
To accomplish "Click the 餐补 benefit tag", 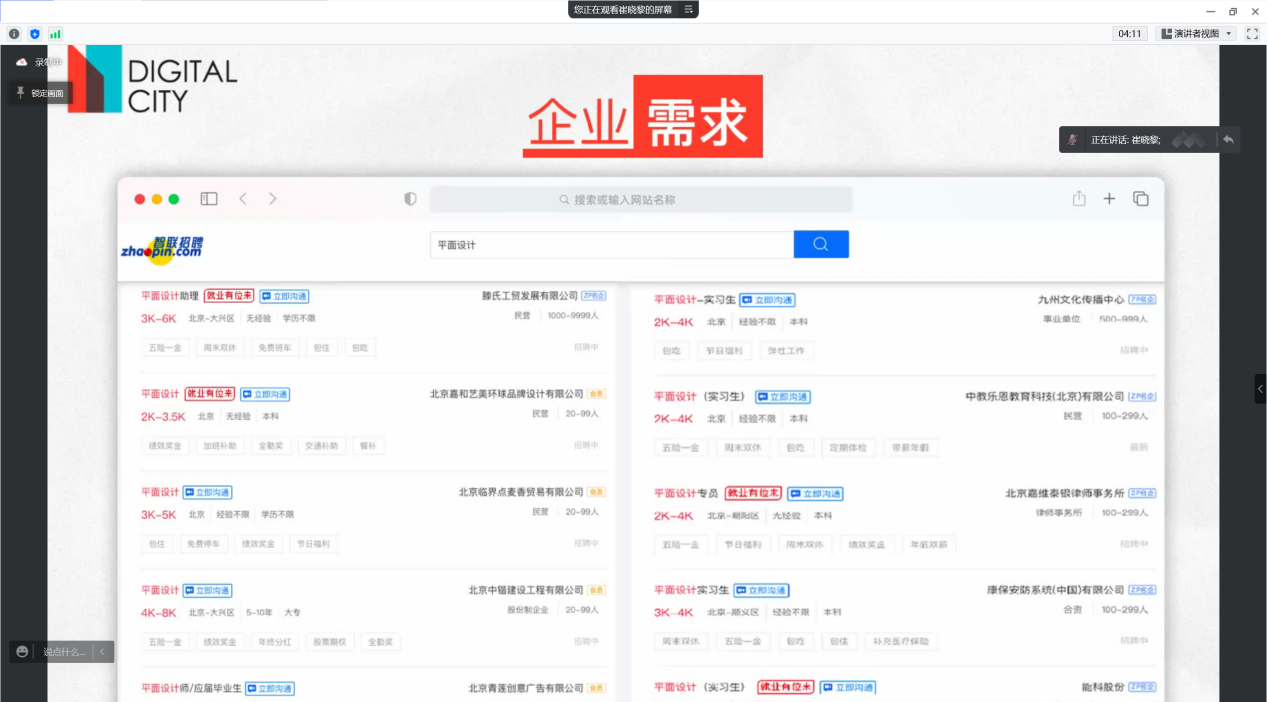I will tap(368, 446).
